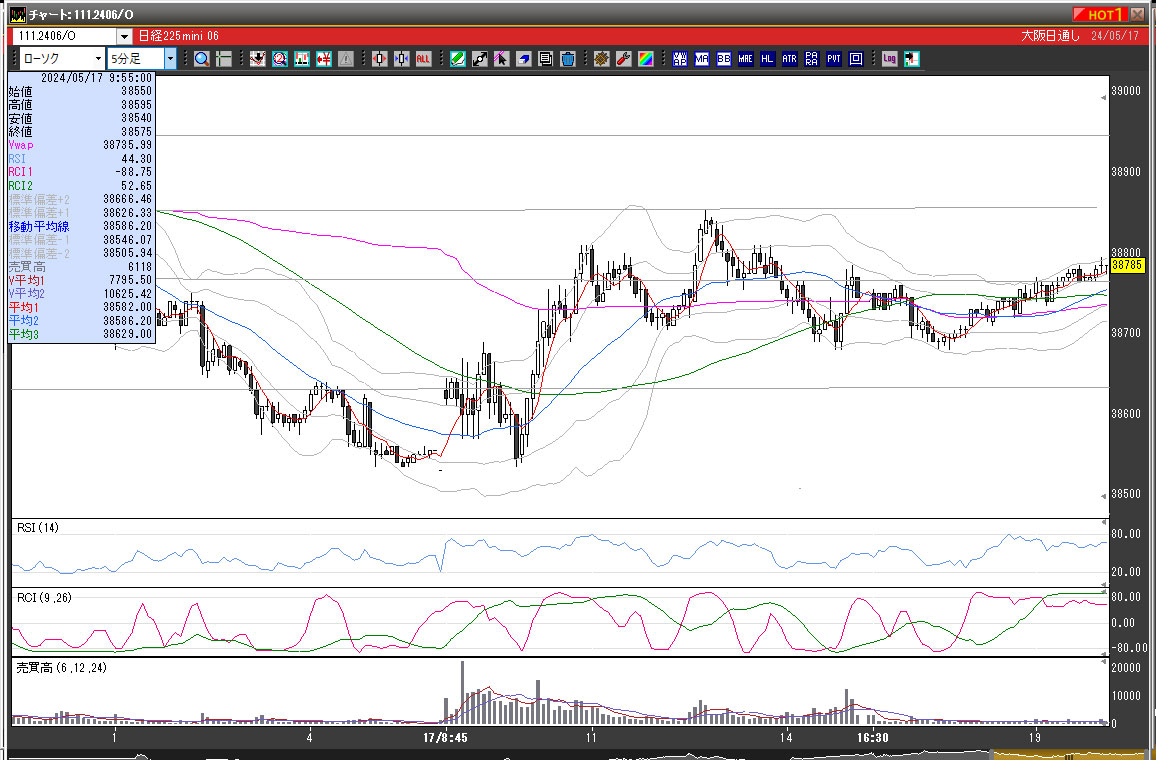Open the rainbow color settings icon
1156x760 pixels.
(x=646, y=59)
